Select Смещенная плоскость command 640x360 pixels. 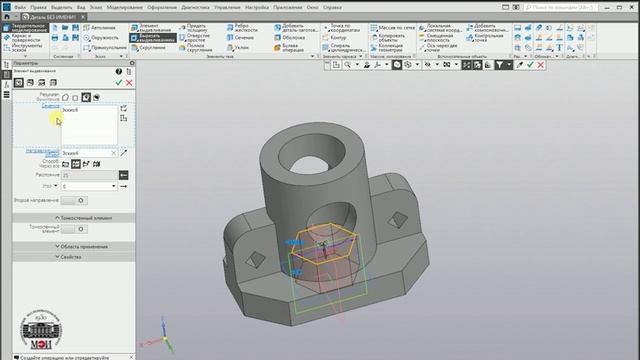(x=436, y=38)
